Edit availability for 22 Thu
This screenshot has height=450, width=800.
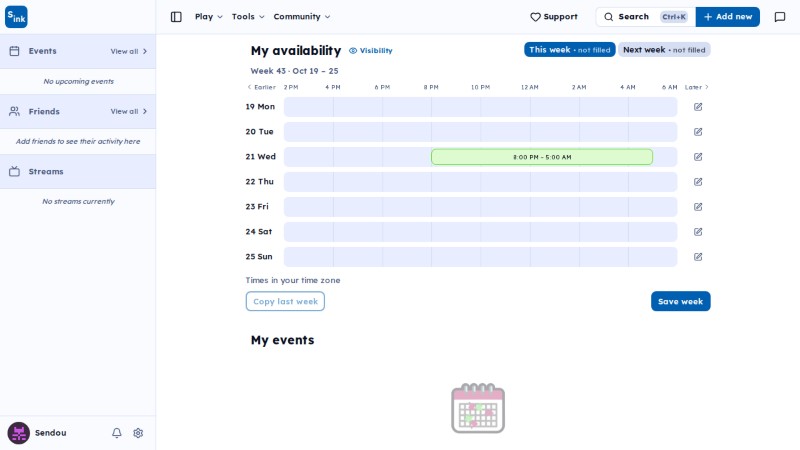pos(698,182)
